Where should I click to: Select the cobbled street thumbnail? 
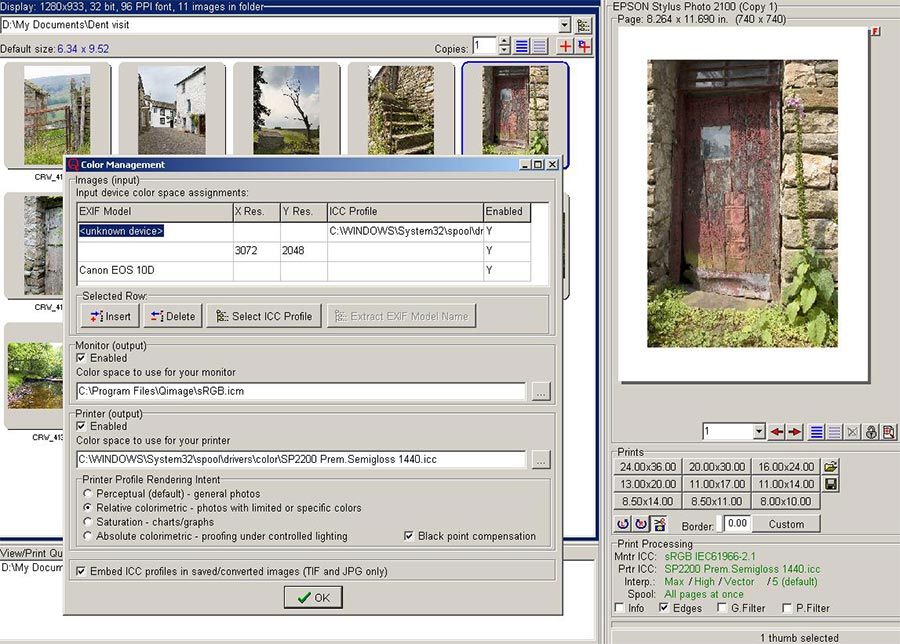pos(172,108)
